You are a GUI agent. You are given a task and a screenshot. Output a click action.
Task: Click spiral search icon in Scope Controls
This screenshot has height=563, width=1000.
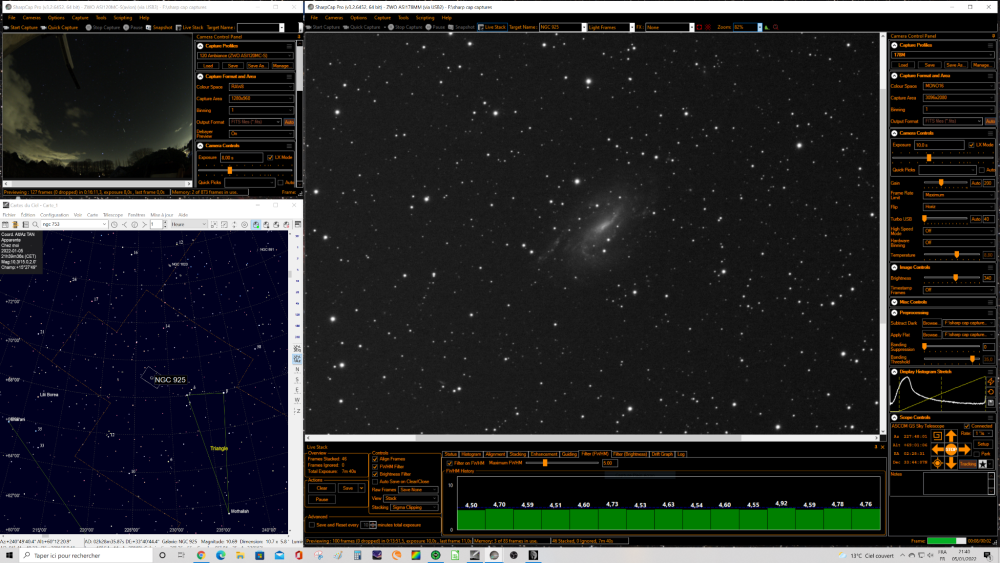click(938, 435)
